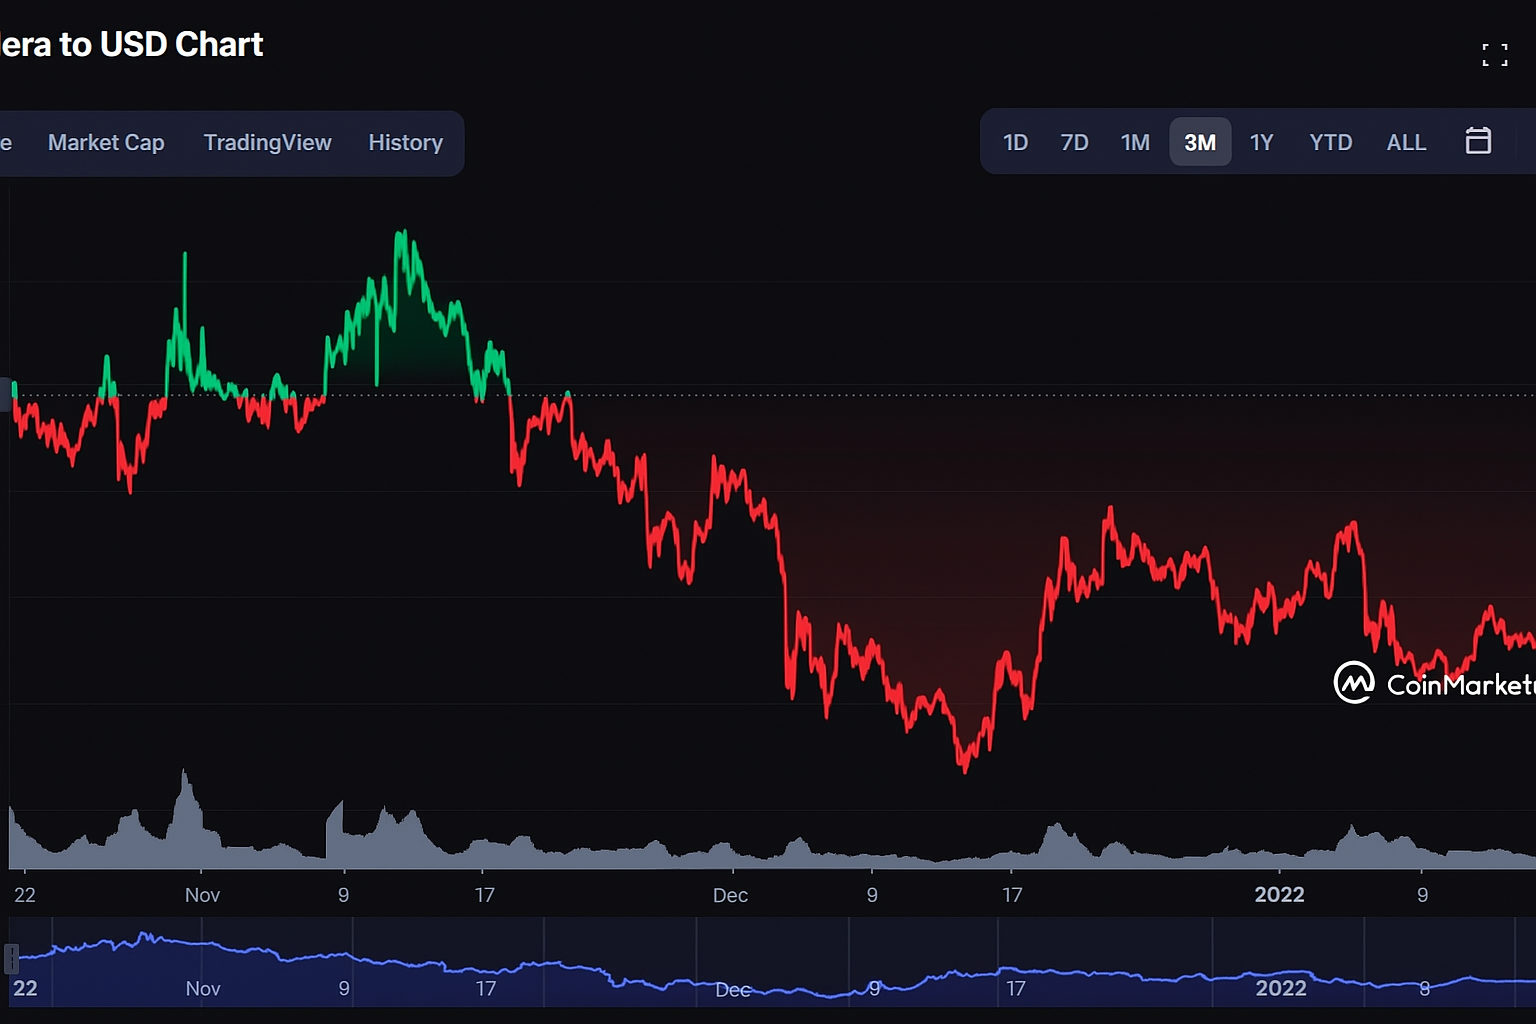
Task: Select the 1D time range
Action: click(1015, 142)
